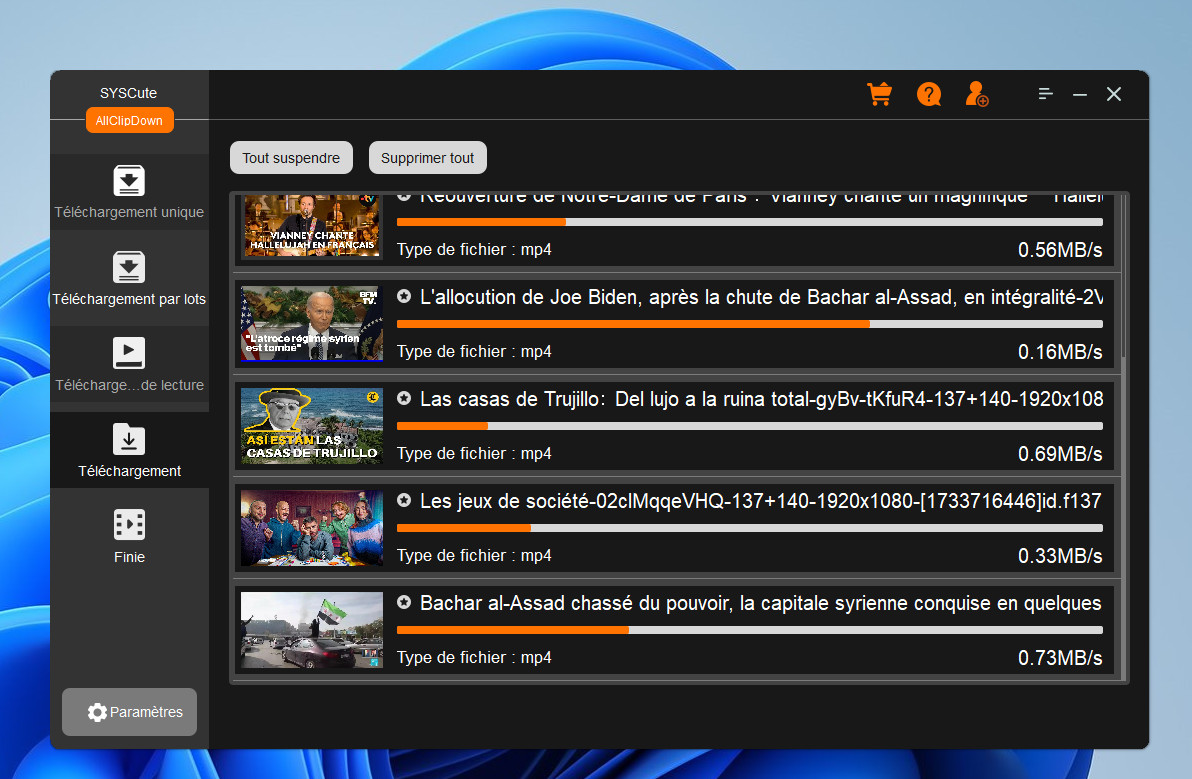Open the Finie completed downloads section
This screenshot has height=779, width=1192.
coord(129,536)
